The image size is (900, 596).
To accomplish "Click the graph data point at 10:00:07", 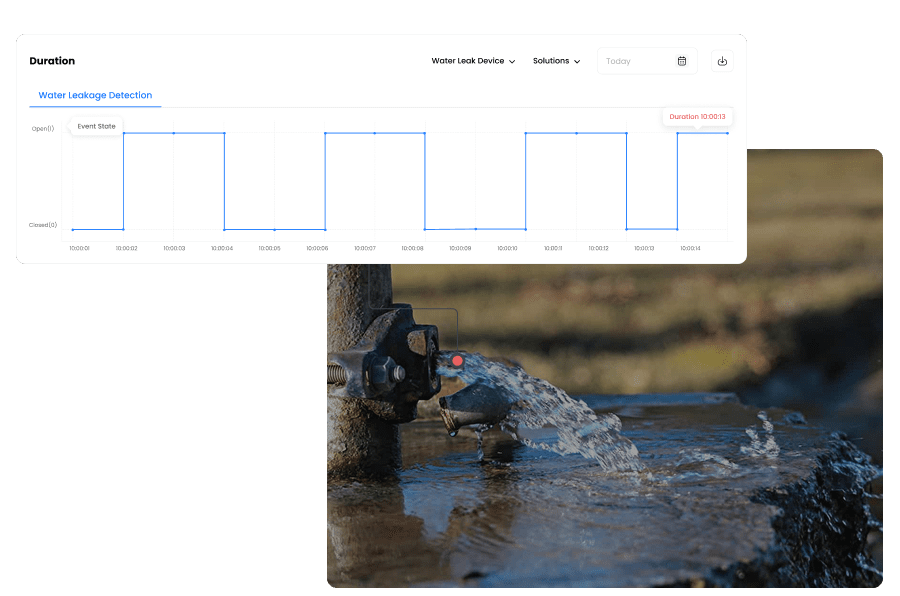I will pyautogui.click(x=375, y=133).
